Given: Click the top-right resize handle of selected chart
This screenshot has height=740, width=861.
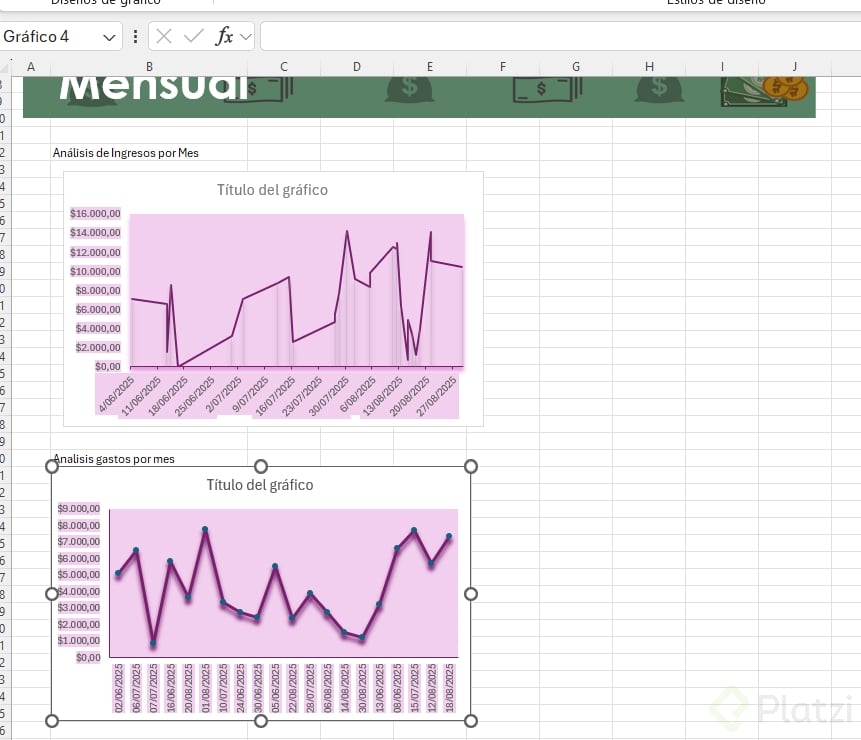Looking at the screenshot, I should coord(471,467).
